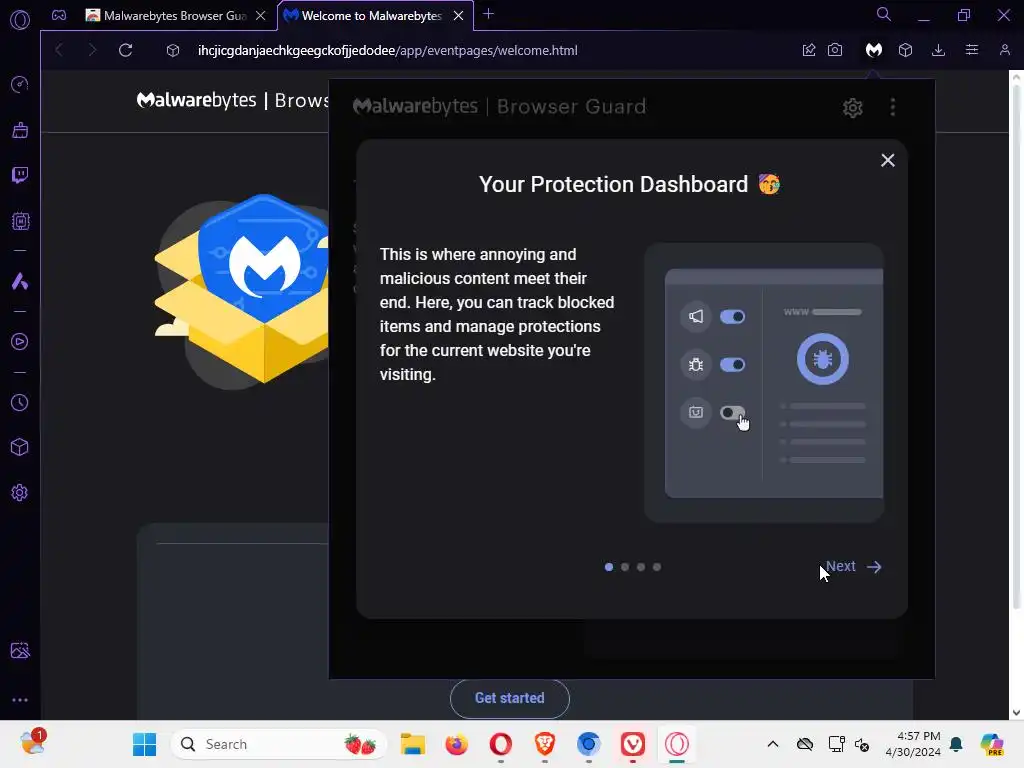Open the notification bell in taskbar
The height and width of the screenshot is (768, 1024).
click(x=956, y=744)
